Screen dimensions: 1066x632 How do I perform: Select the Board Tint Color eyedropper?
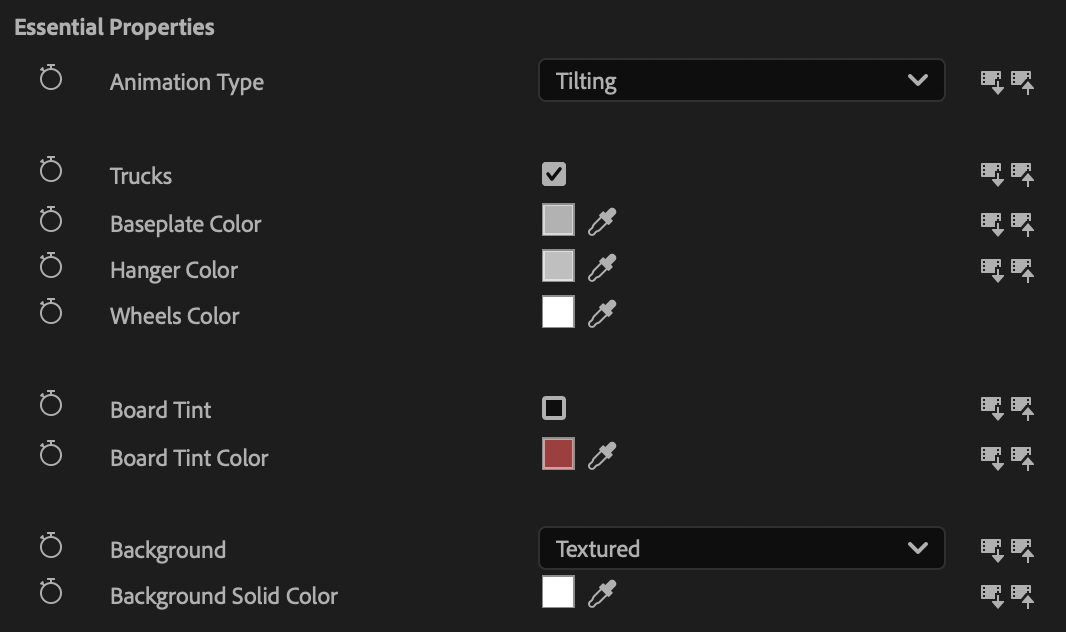[x=602, y=455]
